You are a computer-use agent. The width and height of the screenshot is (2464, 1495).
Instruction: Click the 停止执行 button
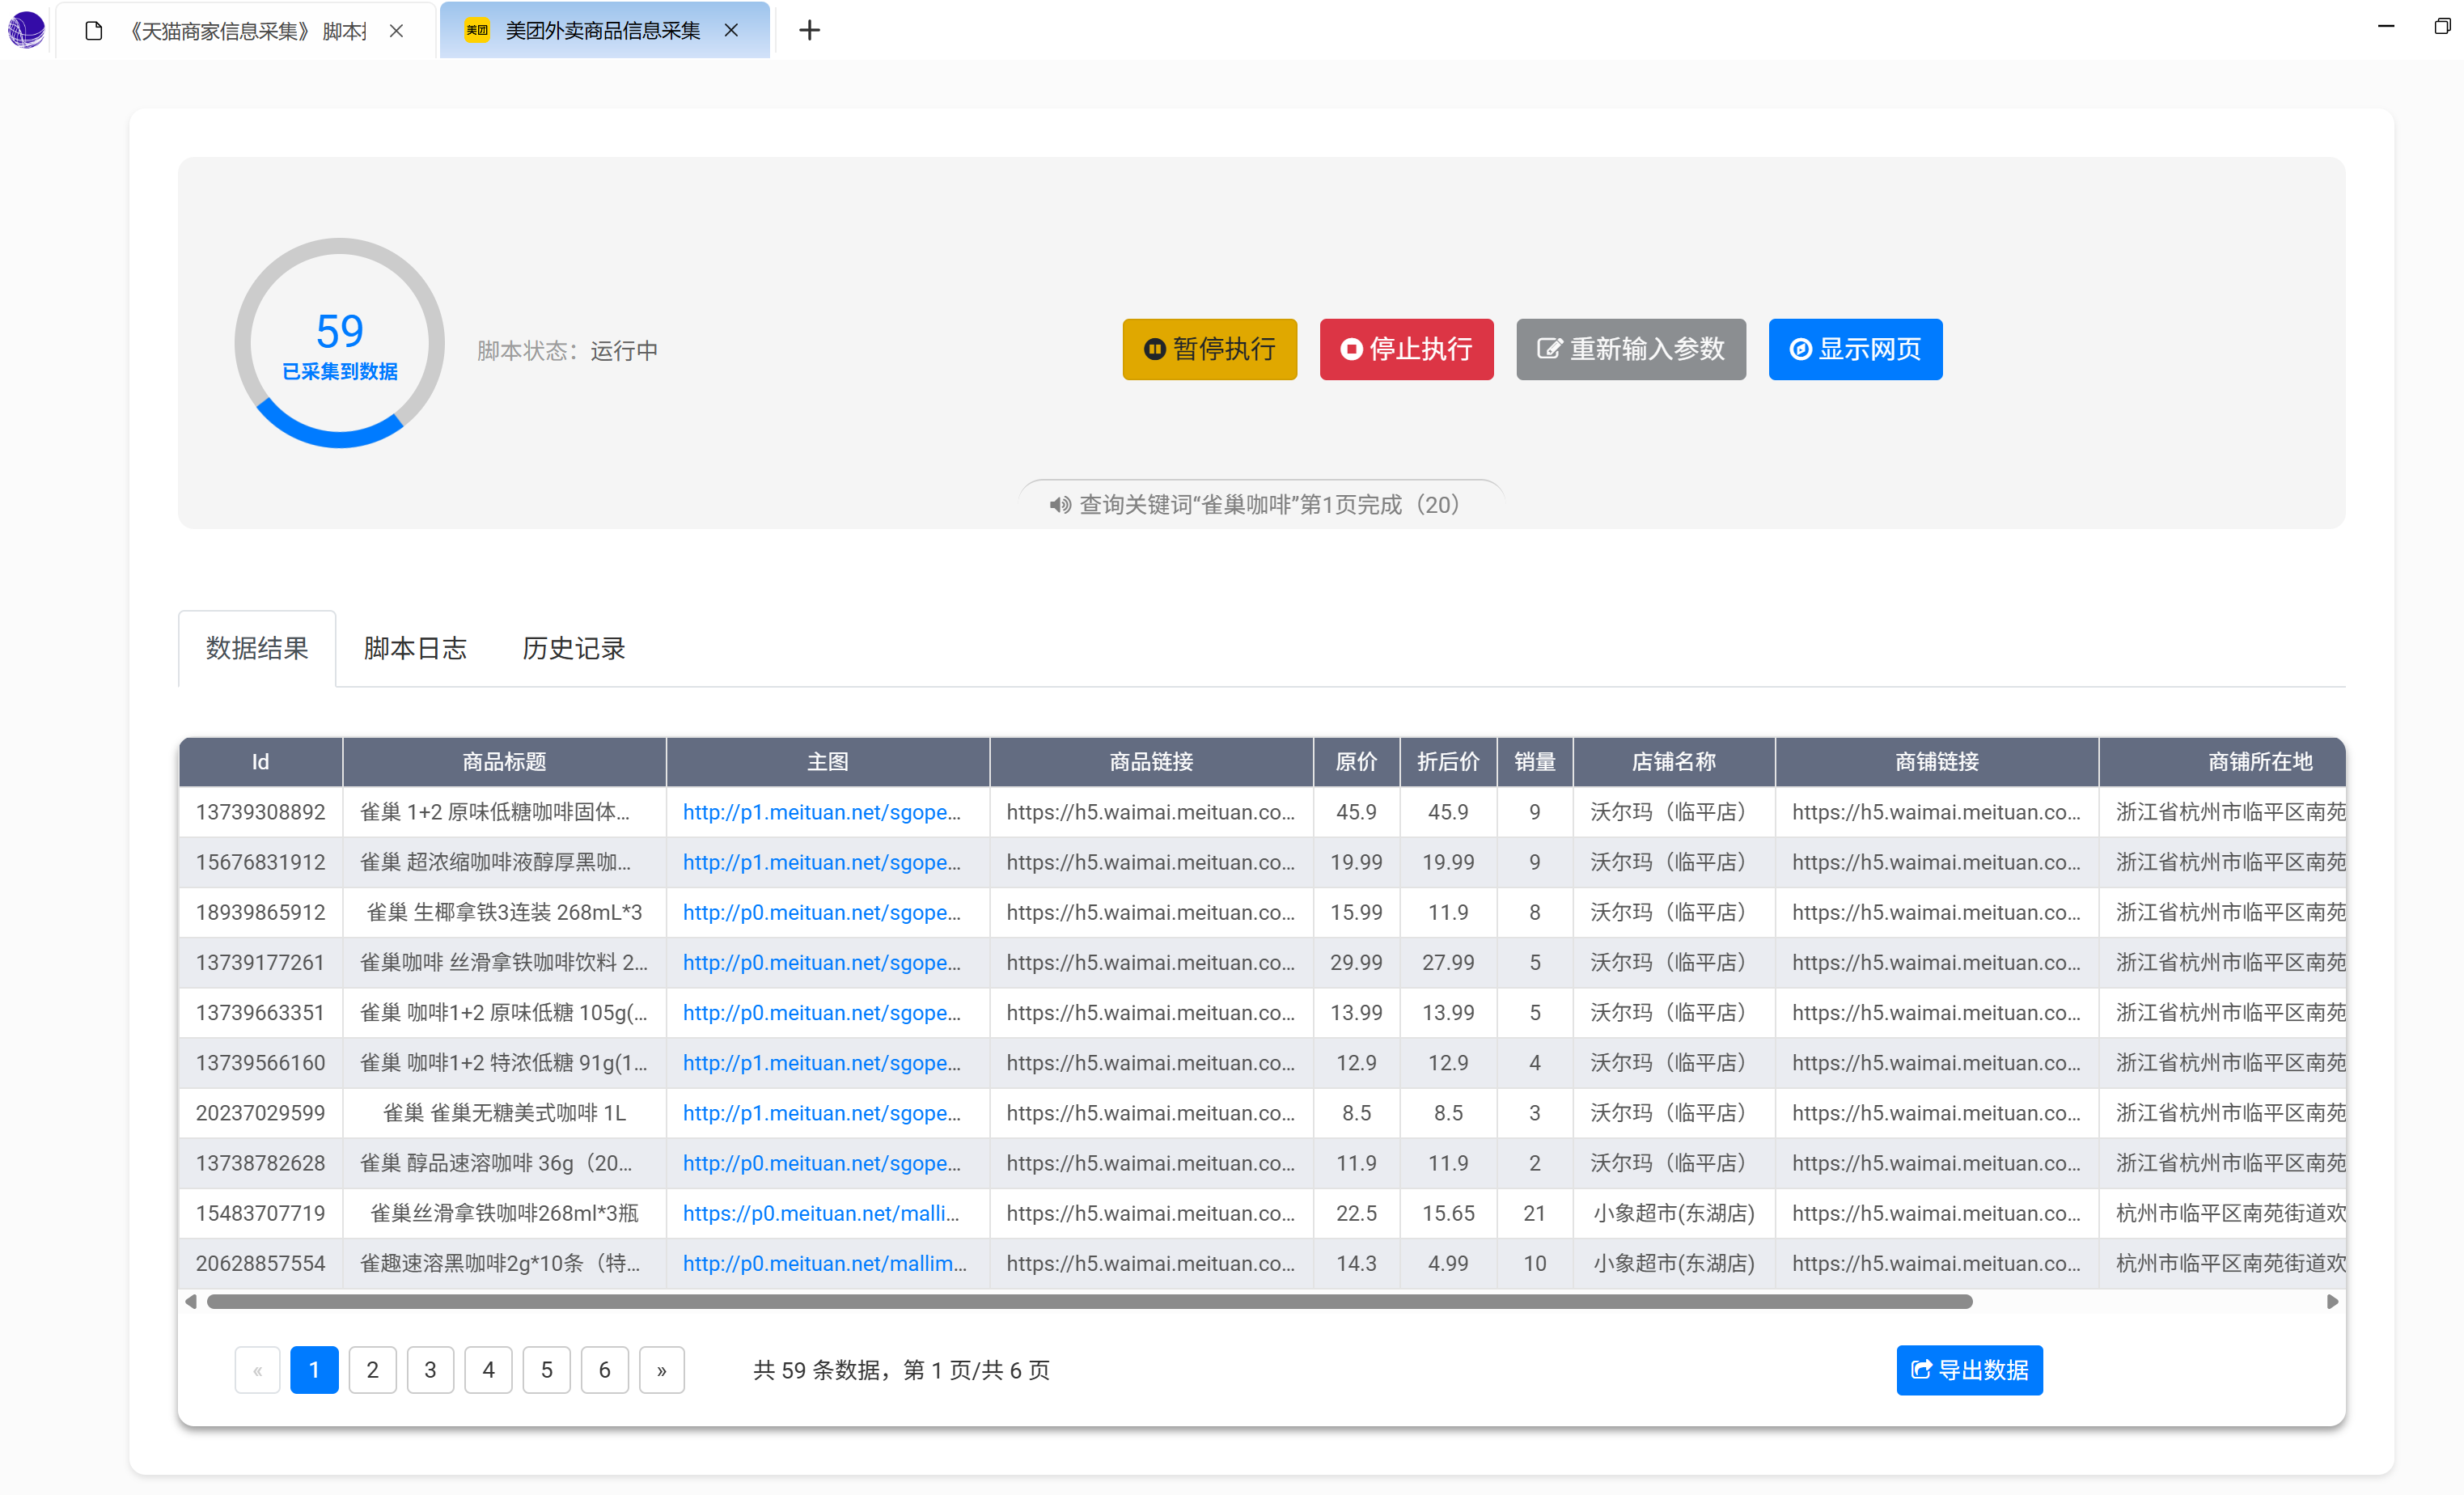tap(1406, 349)
